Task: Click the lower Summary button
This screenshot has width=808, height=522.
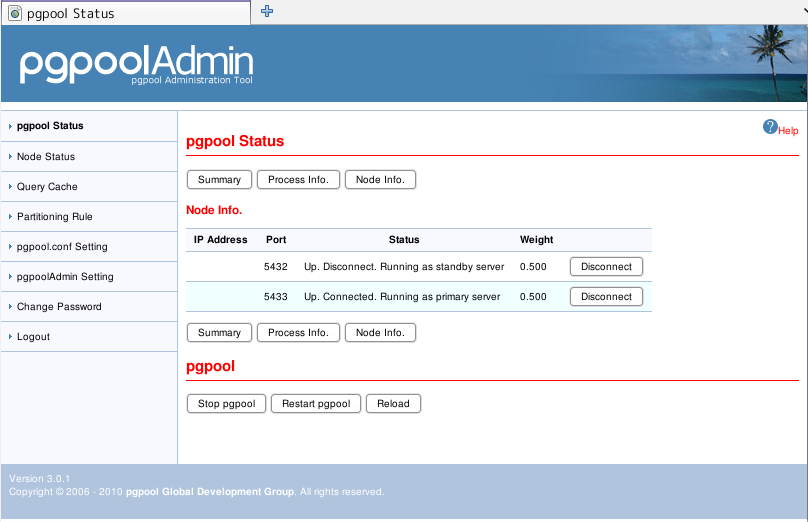Action: [x=220, y=333]
